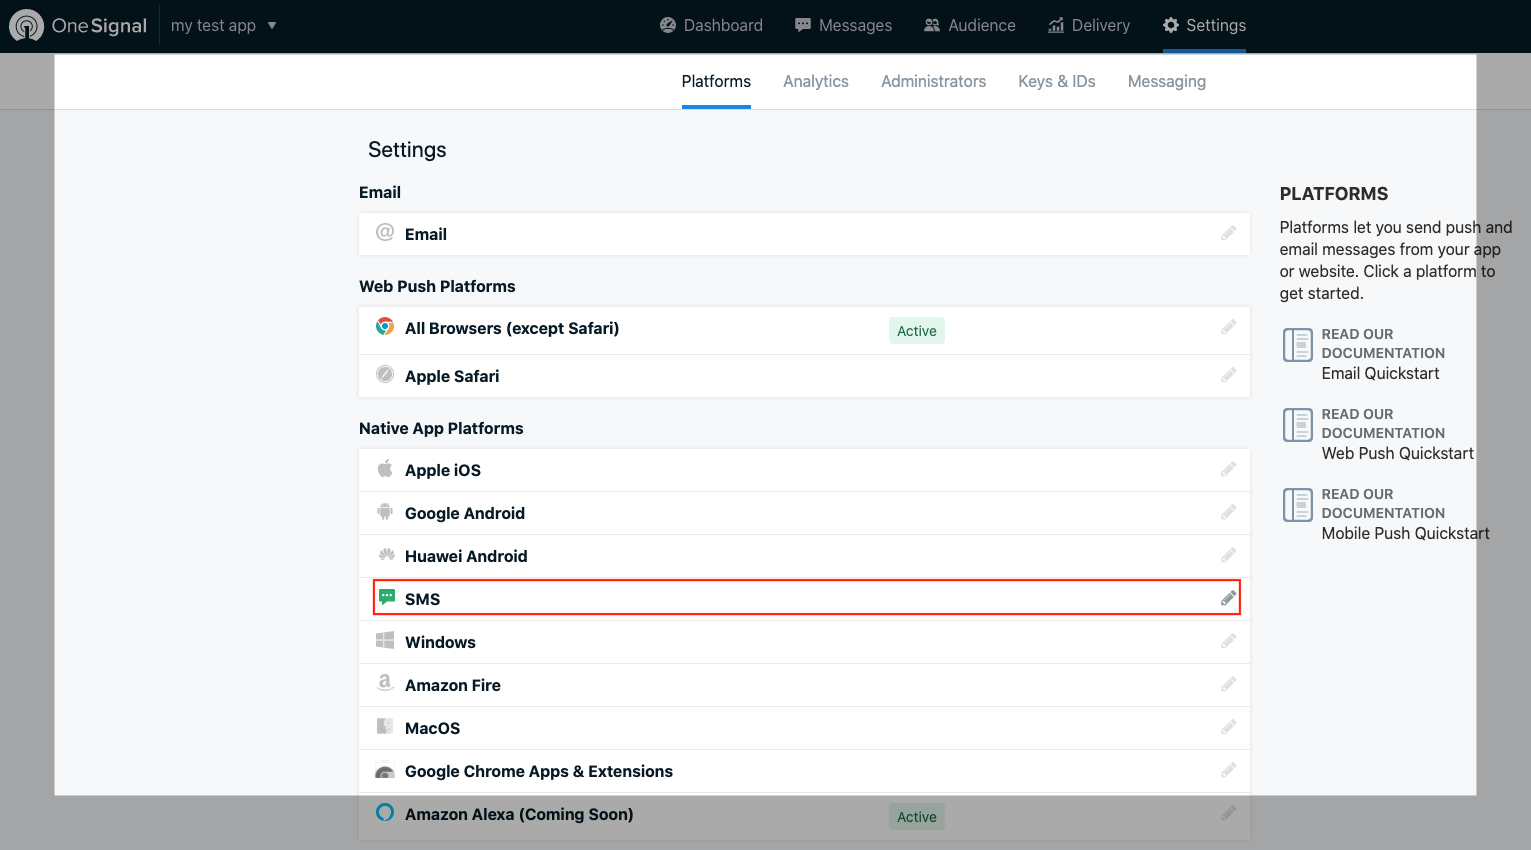
Task: Click the Google Android robot icon
Action: (385, 511)
